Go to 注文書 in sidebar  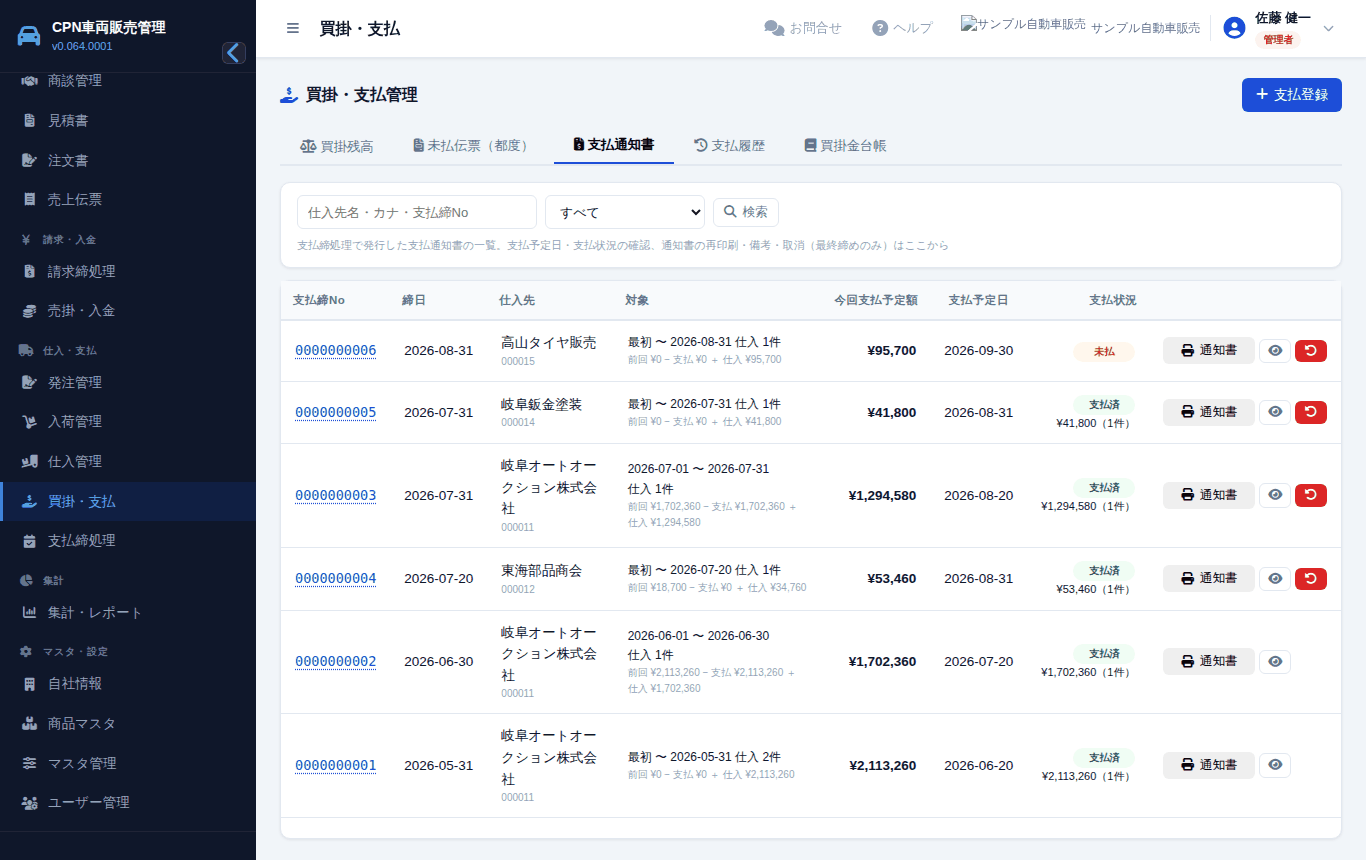(x=128, y=160)
